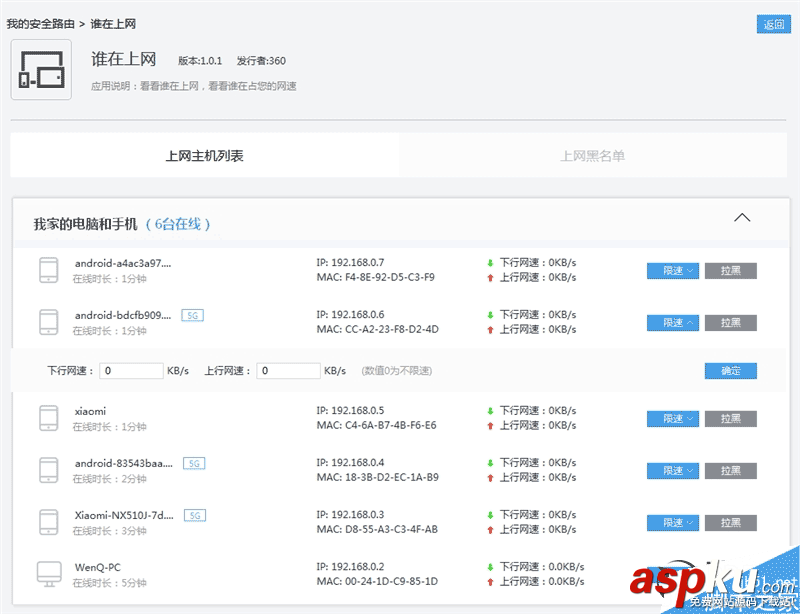Open the 限速 dropdown for xiaomi
This screenshot has width=800, height=614.
pos(672,418)
